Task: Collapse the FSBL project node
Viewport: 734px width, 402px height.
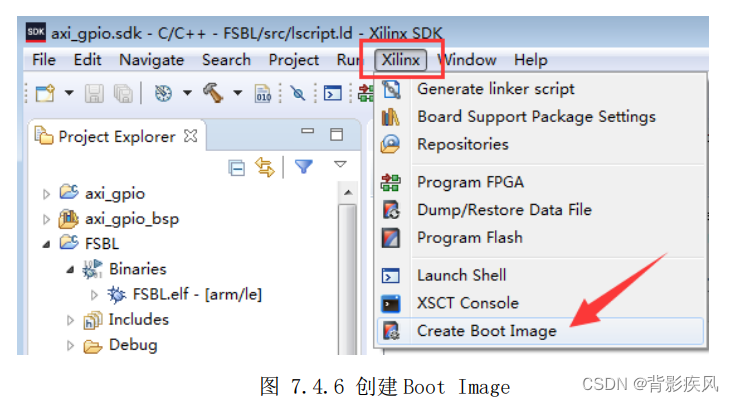Action: (x=46, y=244)
